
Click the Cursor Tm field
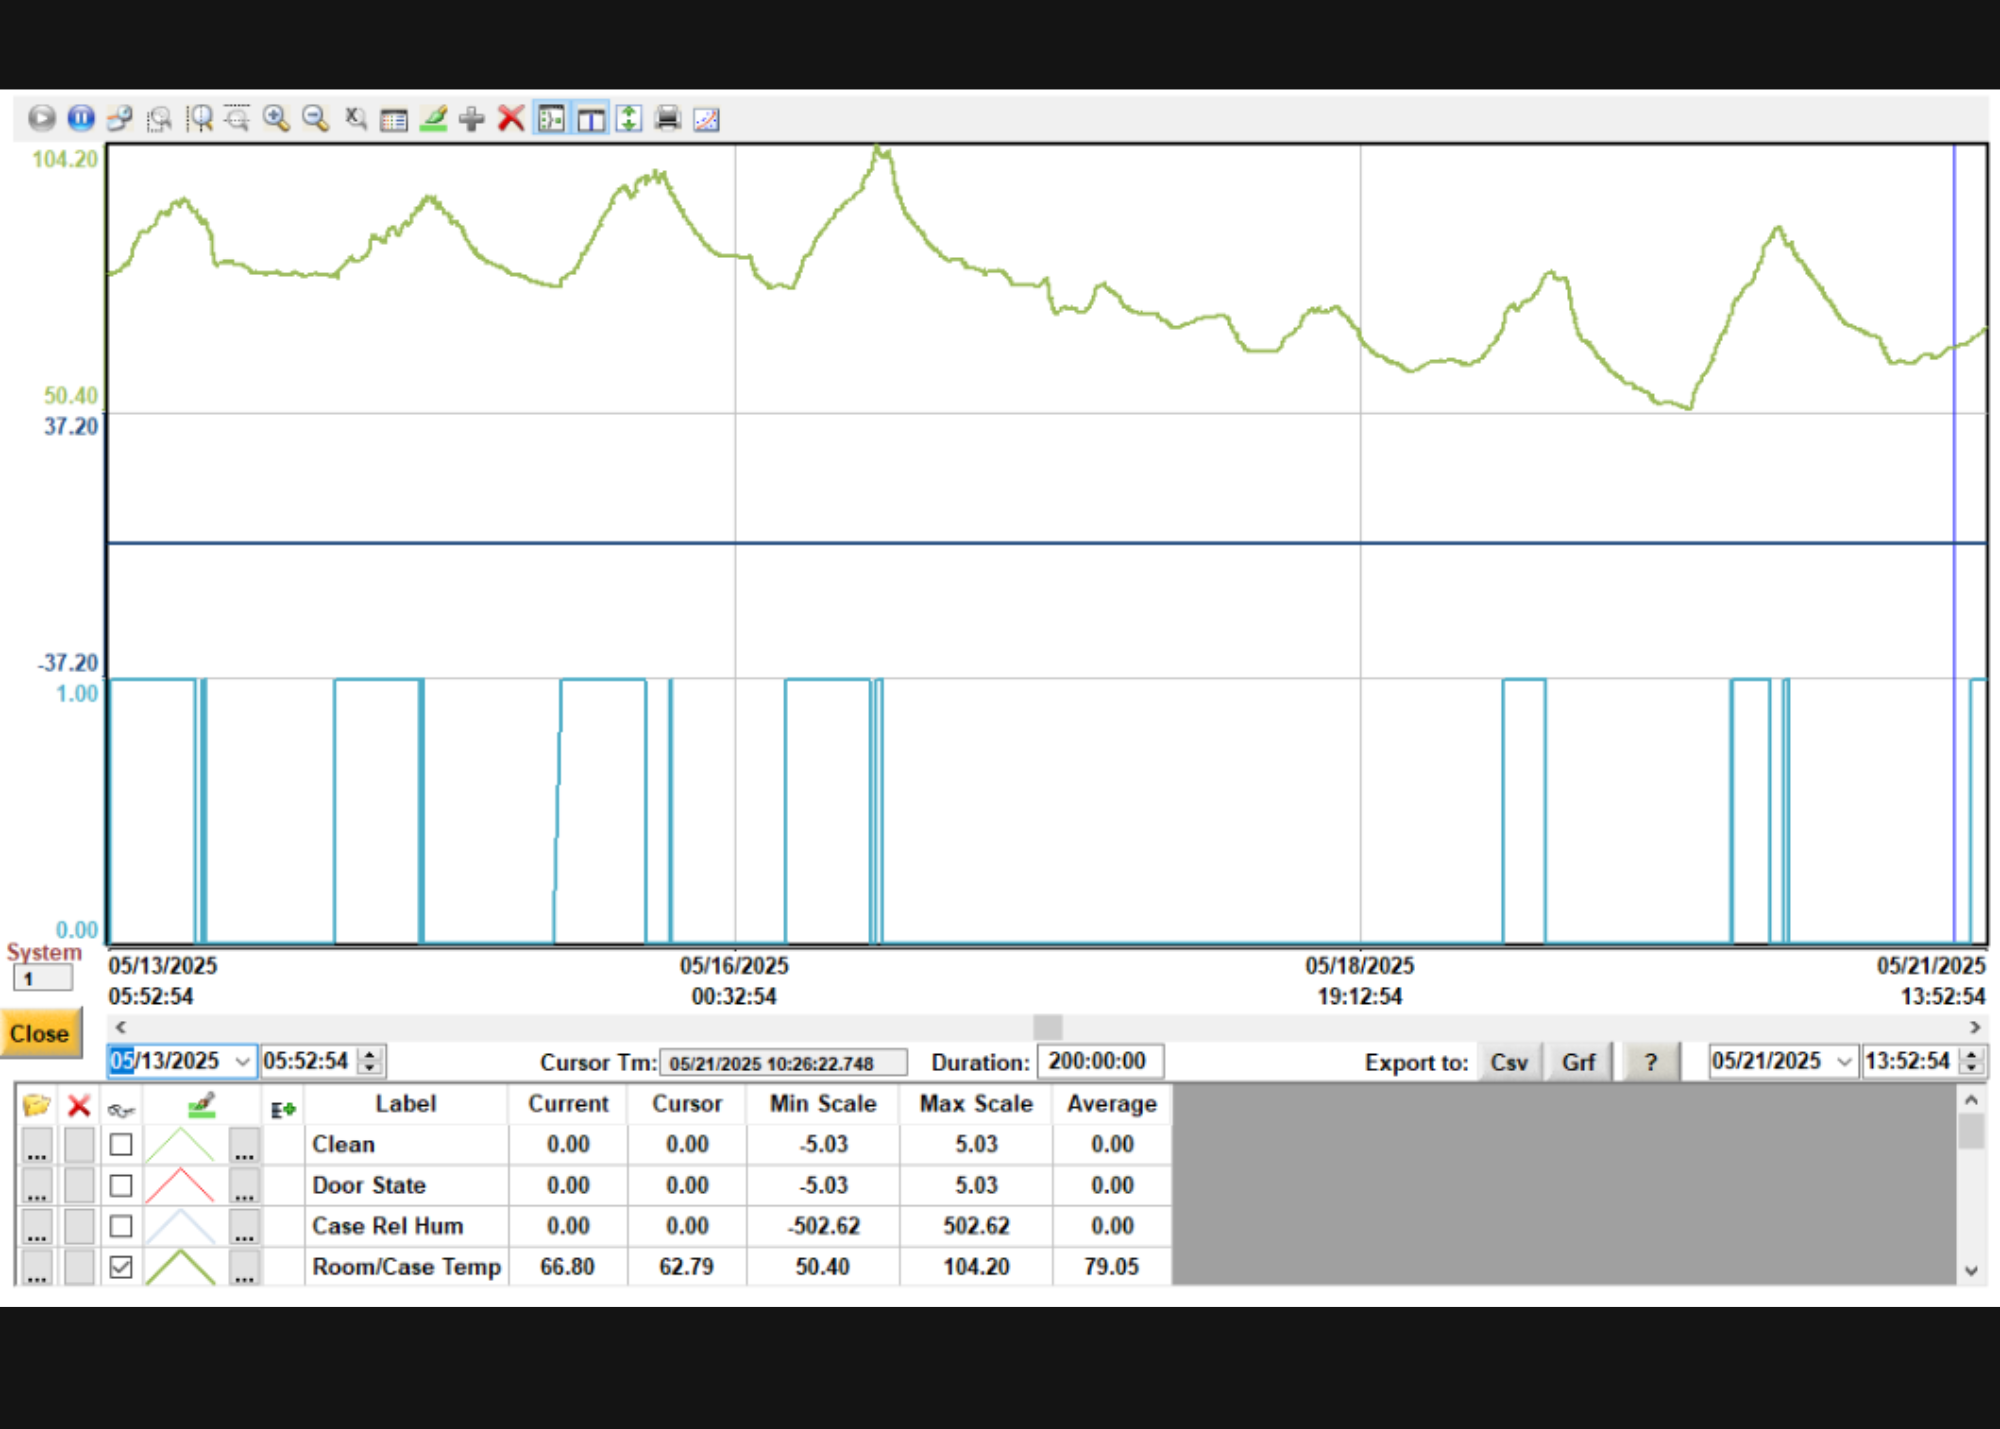[783, 1063]
